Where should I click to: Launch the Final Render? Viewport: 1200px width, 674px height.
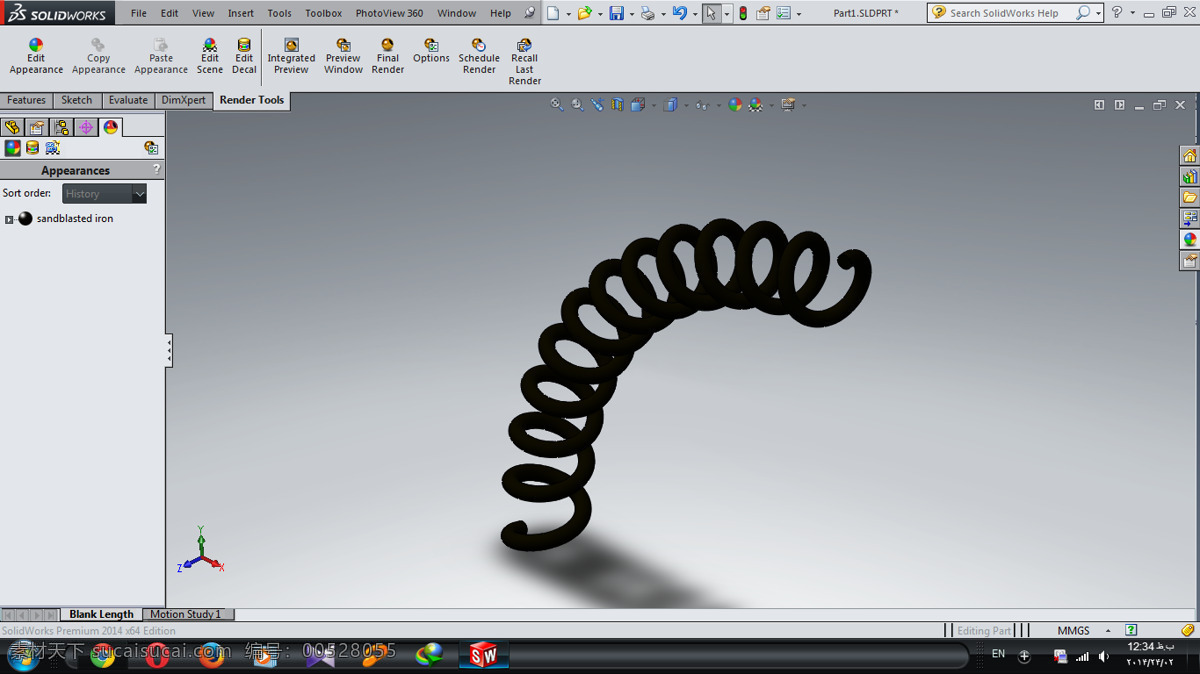coord(388,57)
